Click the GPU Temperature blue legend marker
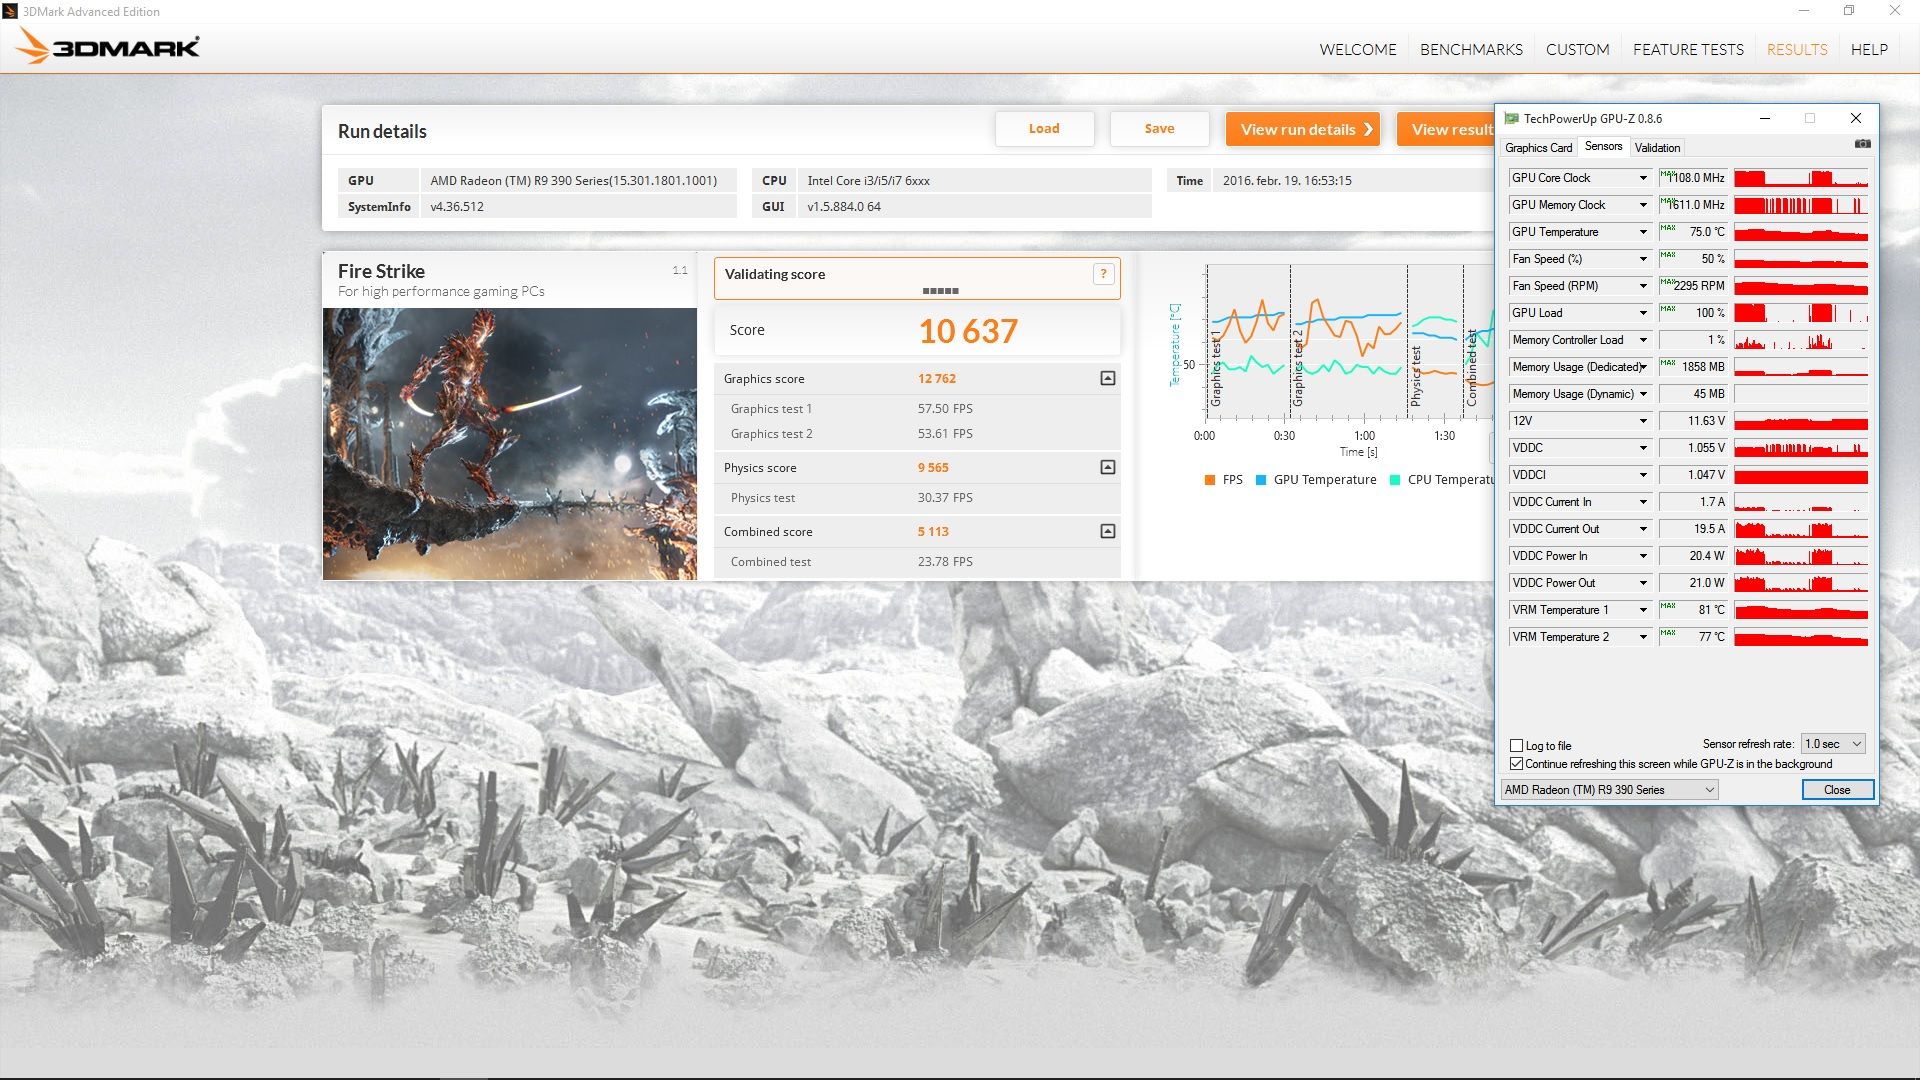1920x1080 pixels. point(1261,480)
